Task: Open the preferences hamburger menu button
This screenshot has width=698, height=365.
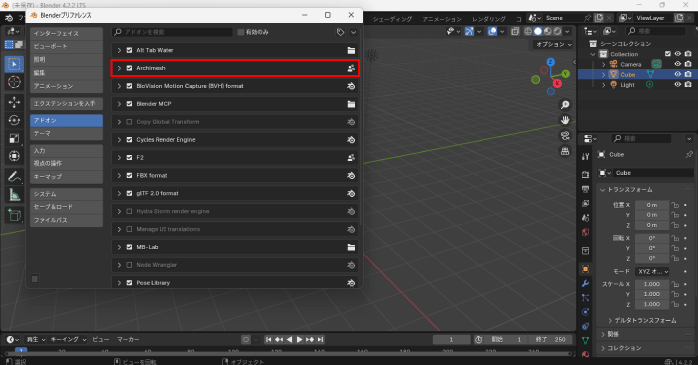Action: coord(35,279)
